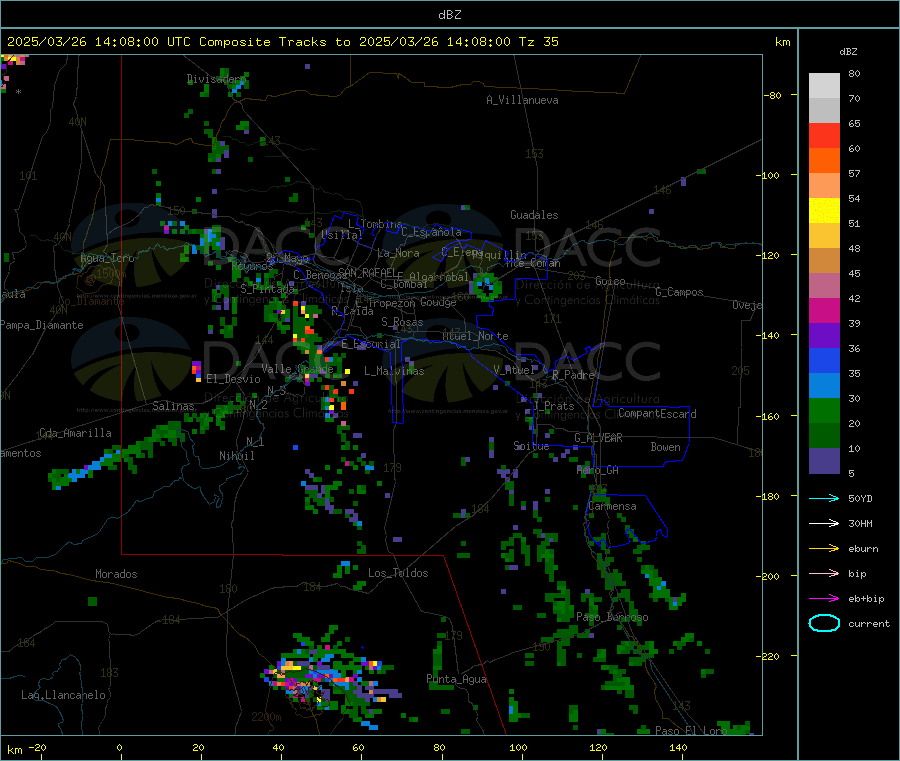Click the Punta_Agua location label
This screenshot has height=761, width=900.
coord(456,679)
